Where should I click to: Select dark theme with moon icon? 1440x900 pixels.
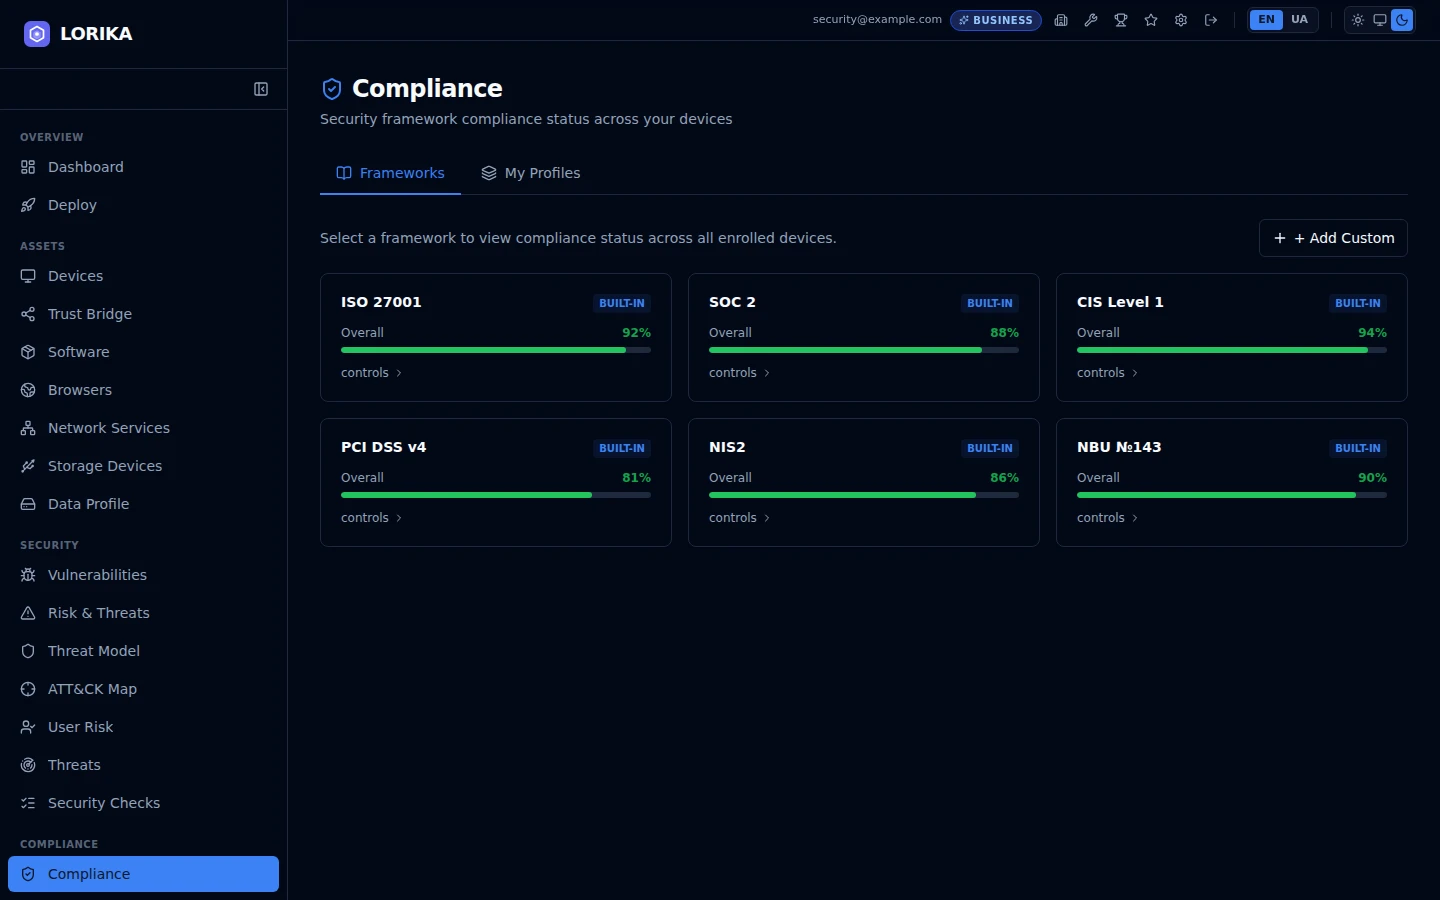pos(1402,20)
